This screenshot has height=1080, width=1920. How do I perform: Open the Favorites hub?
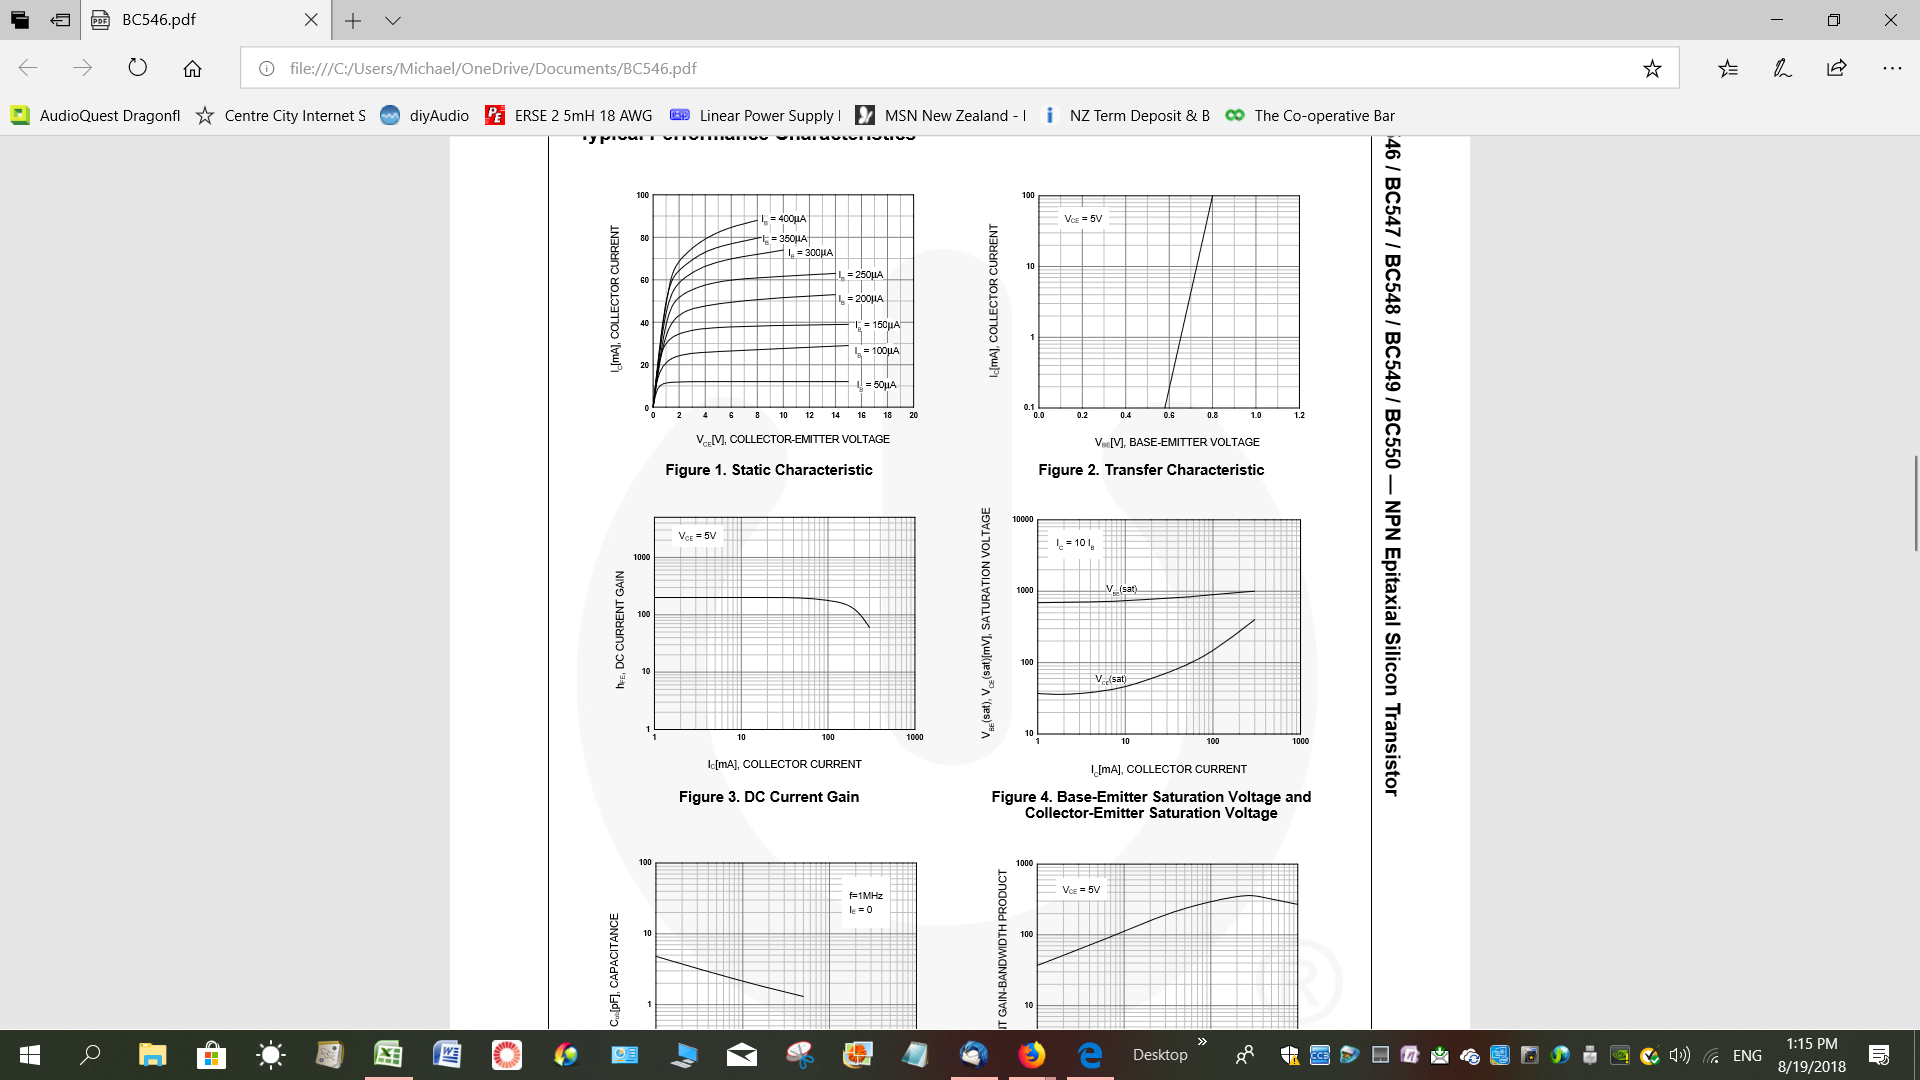pyautogui.click(x=1728, y=68)
